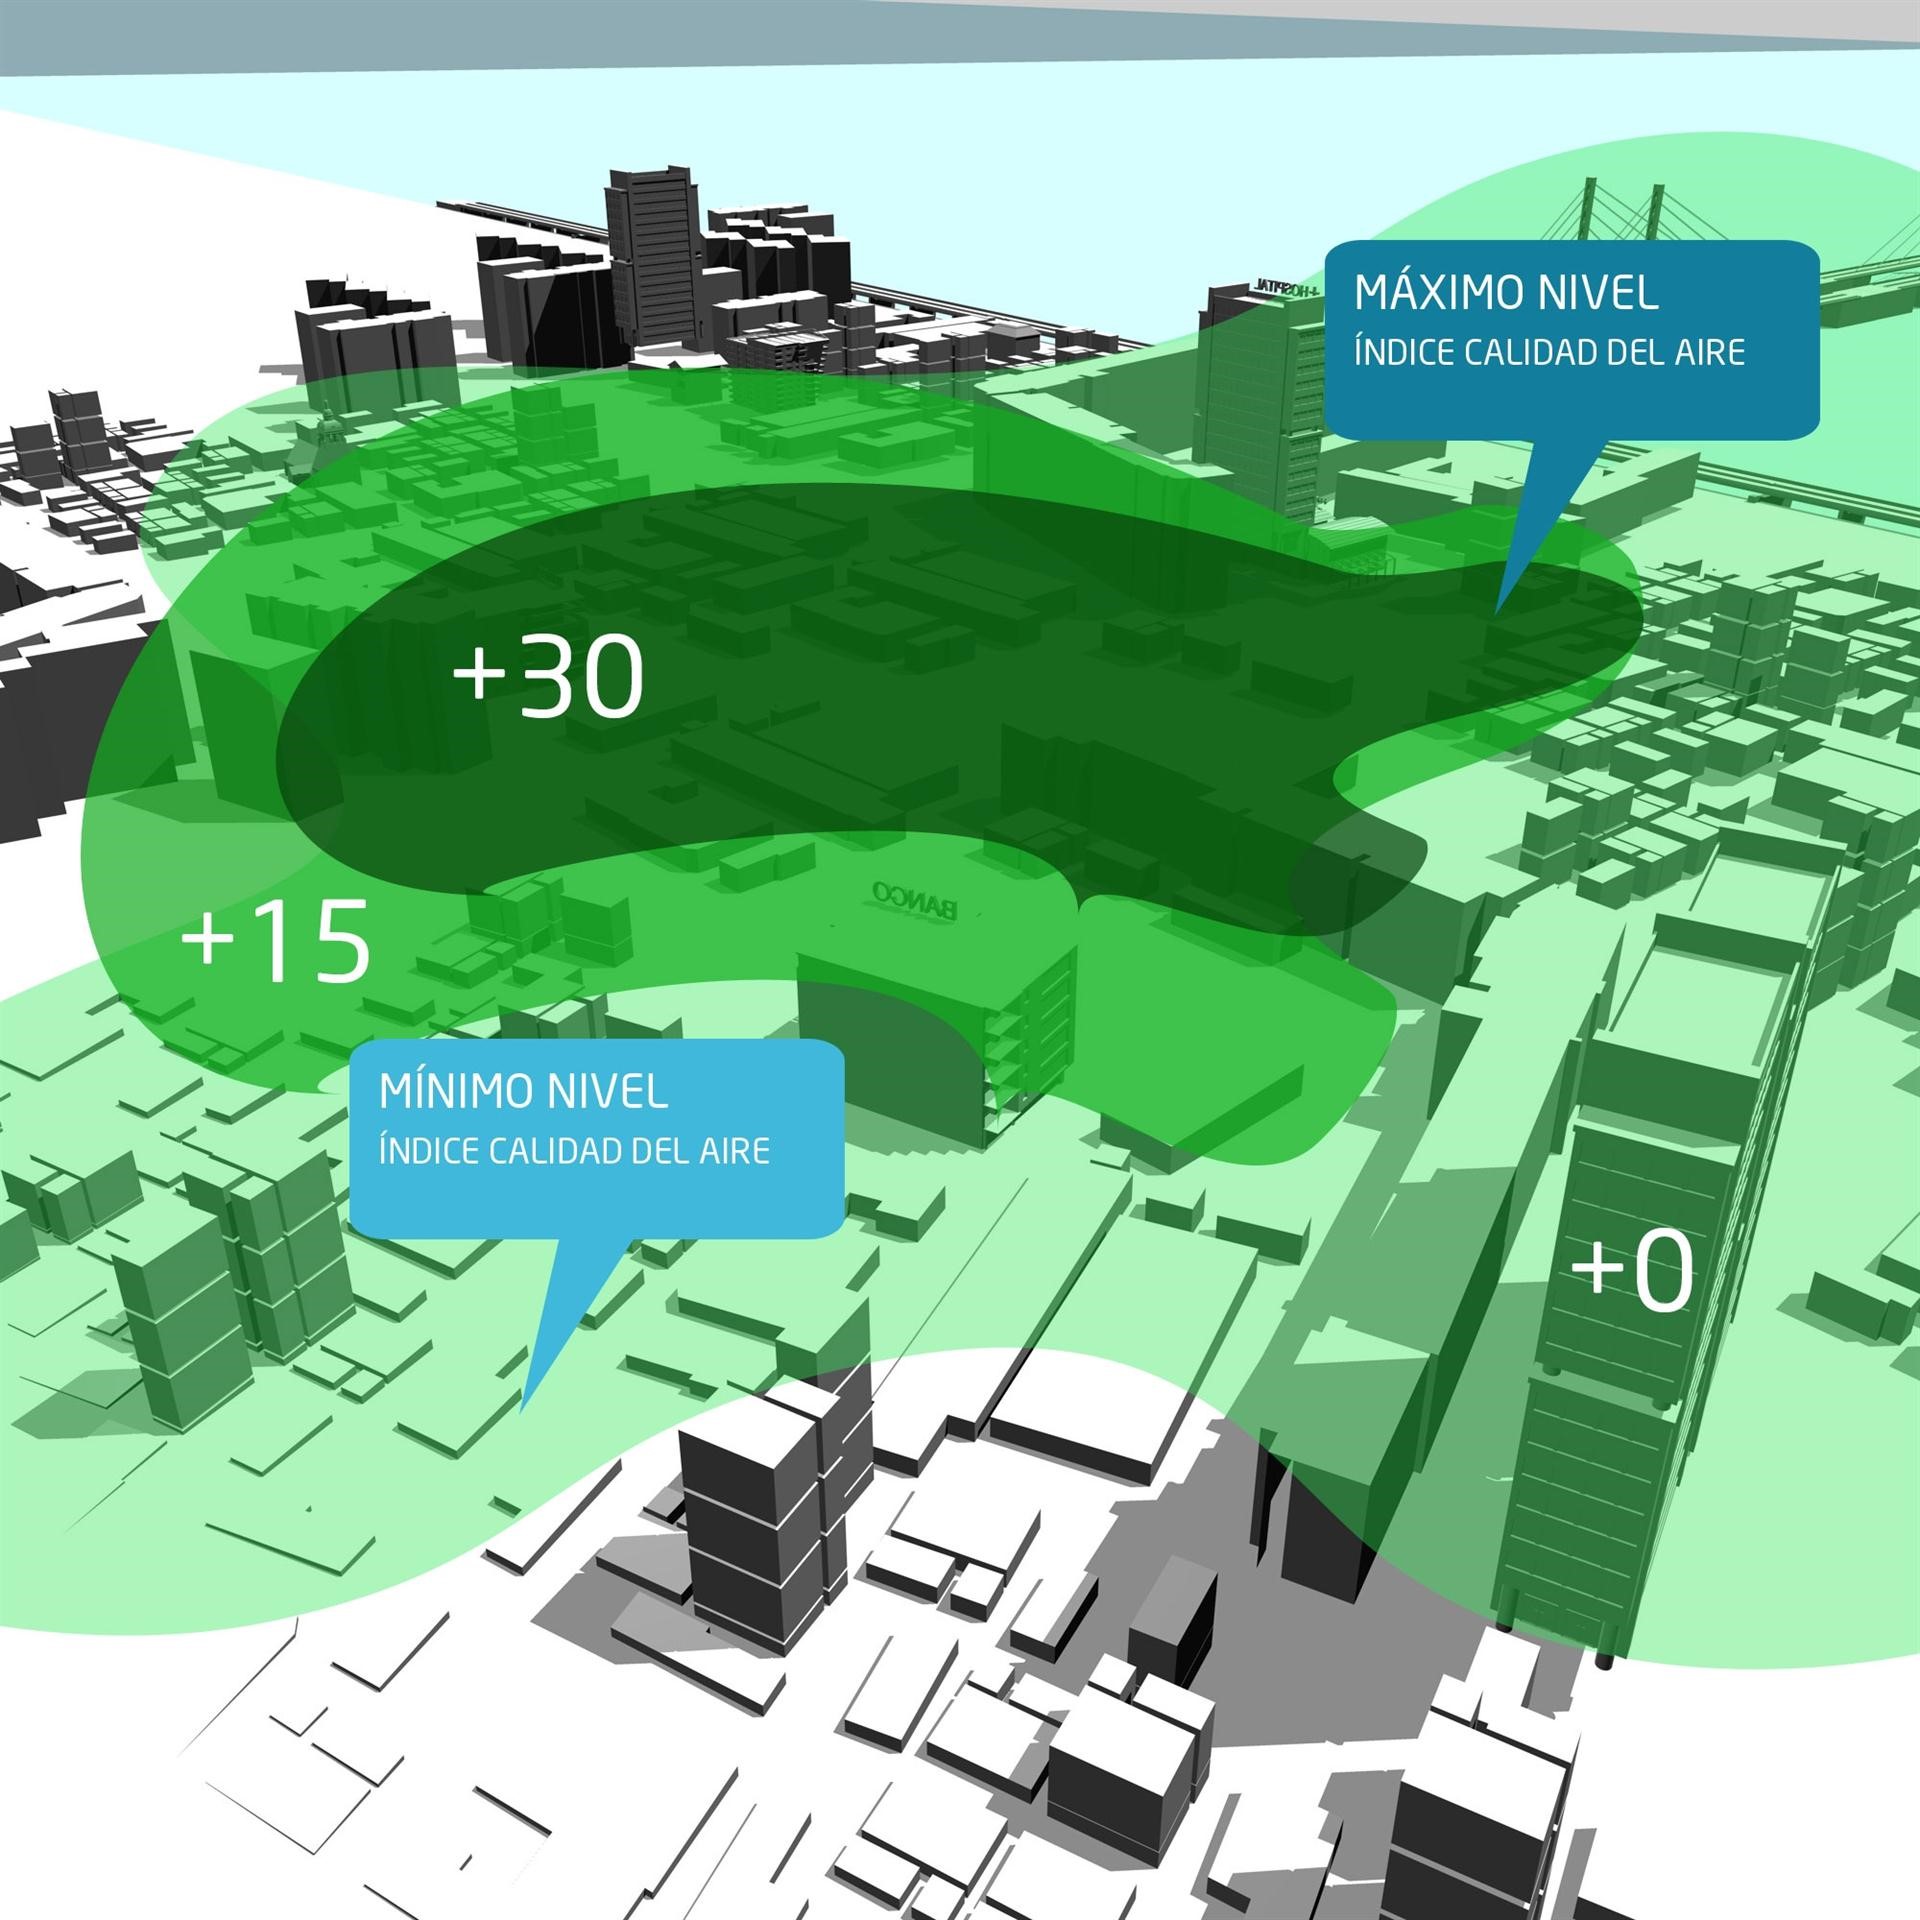The image size is (1920, 1920).
Task: Select the +15 air quality label
Action: pos(276,941)
